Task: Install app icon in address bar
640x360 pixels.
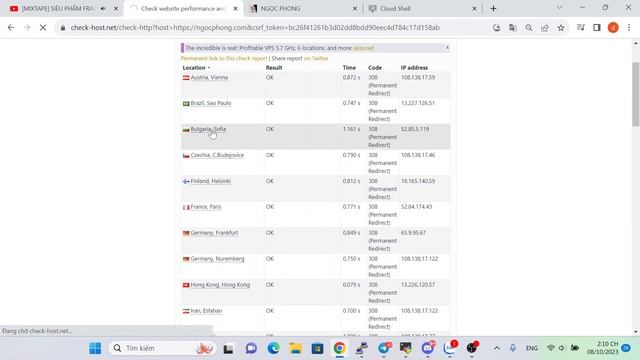Action: [x=497, y=28]
